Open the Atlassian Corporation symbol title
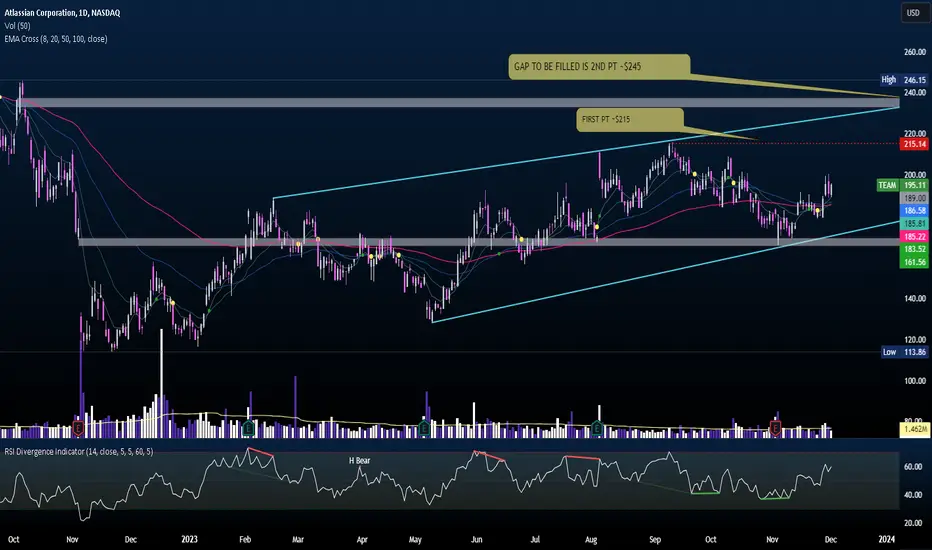 tap(62, 12)
